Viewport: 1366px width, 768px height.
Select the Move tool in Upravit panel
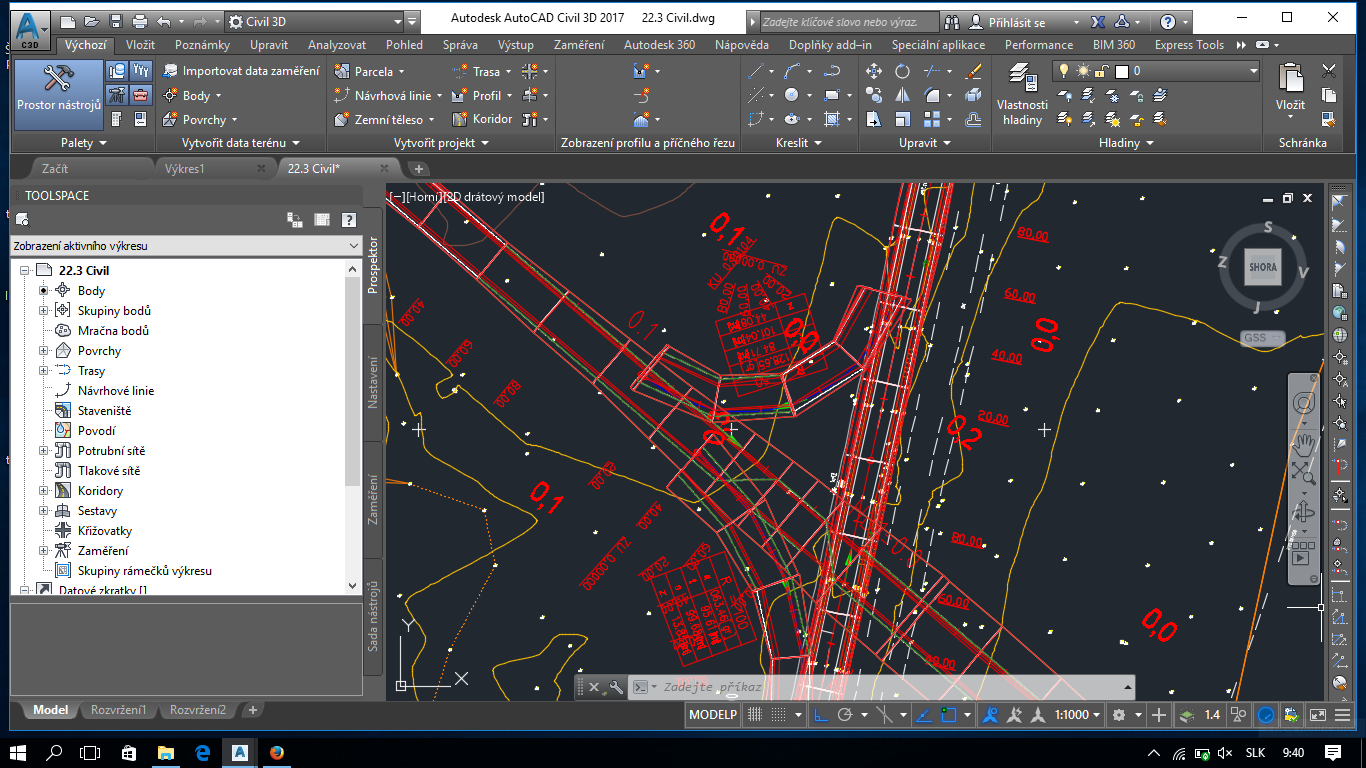[x=873, y=71]
